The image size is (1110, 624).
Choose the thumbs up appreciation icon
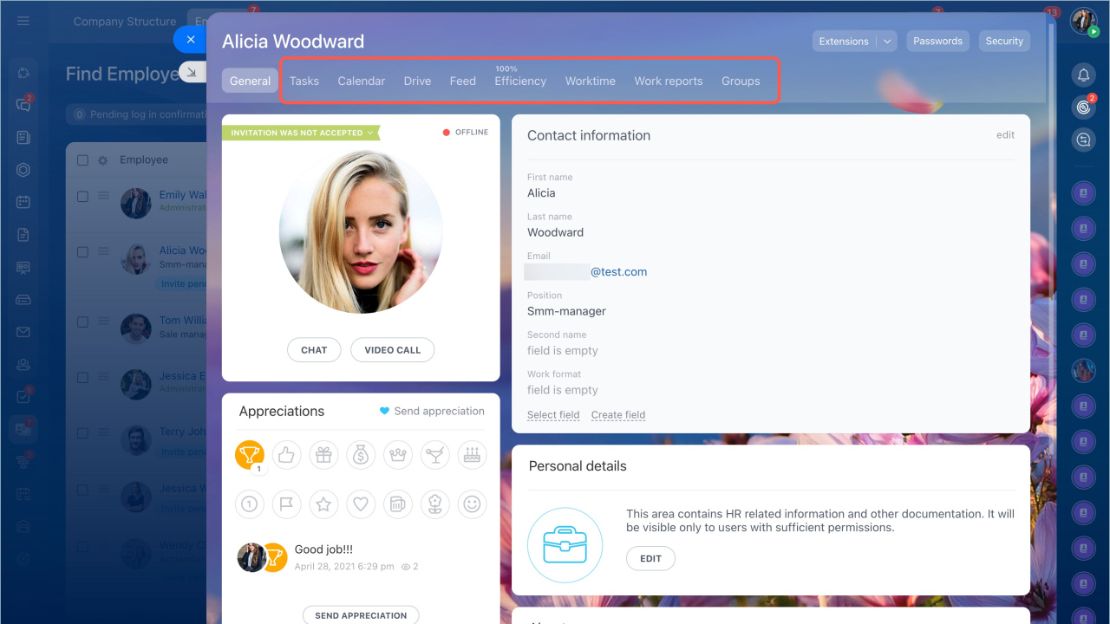286,455
